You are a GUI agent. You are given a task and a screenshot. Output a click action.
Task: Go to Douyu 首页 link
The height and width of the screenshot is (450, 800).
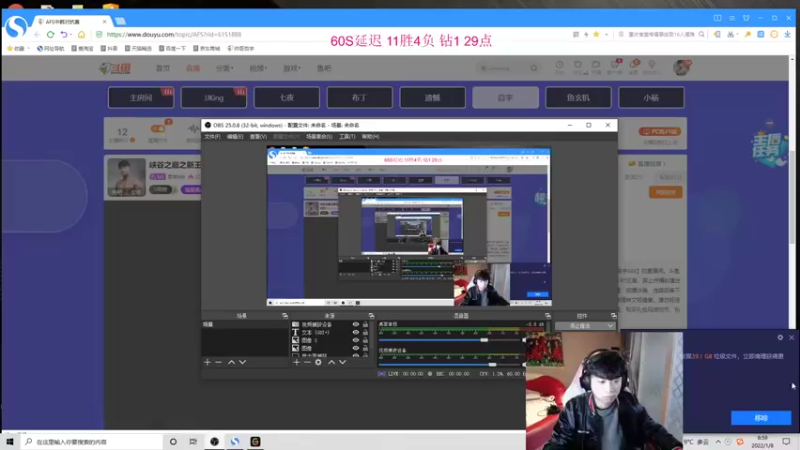[163, 68]
